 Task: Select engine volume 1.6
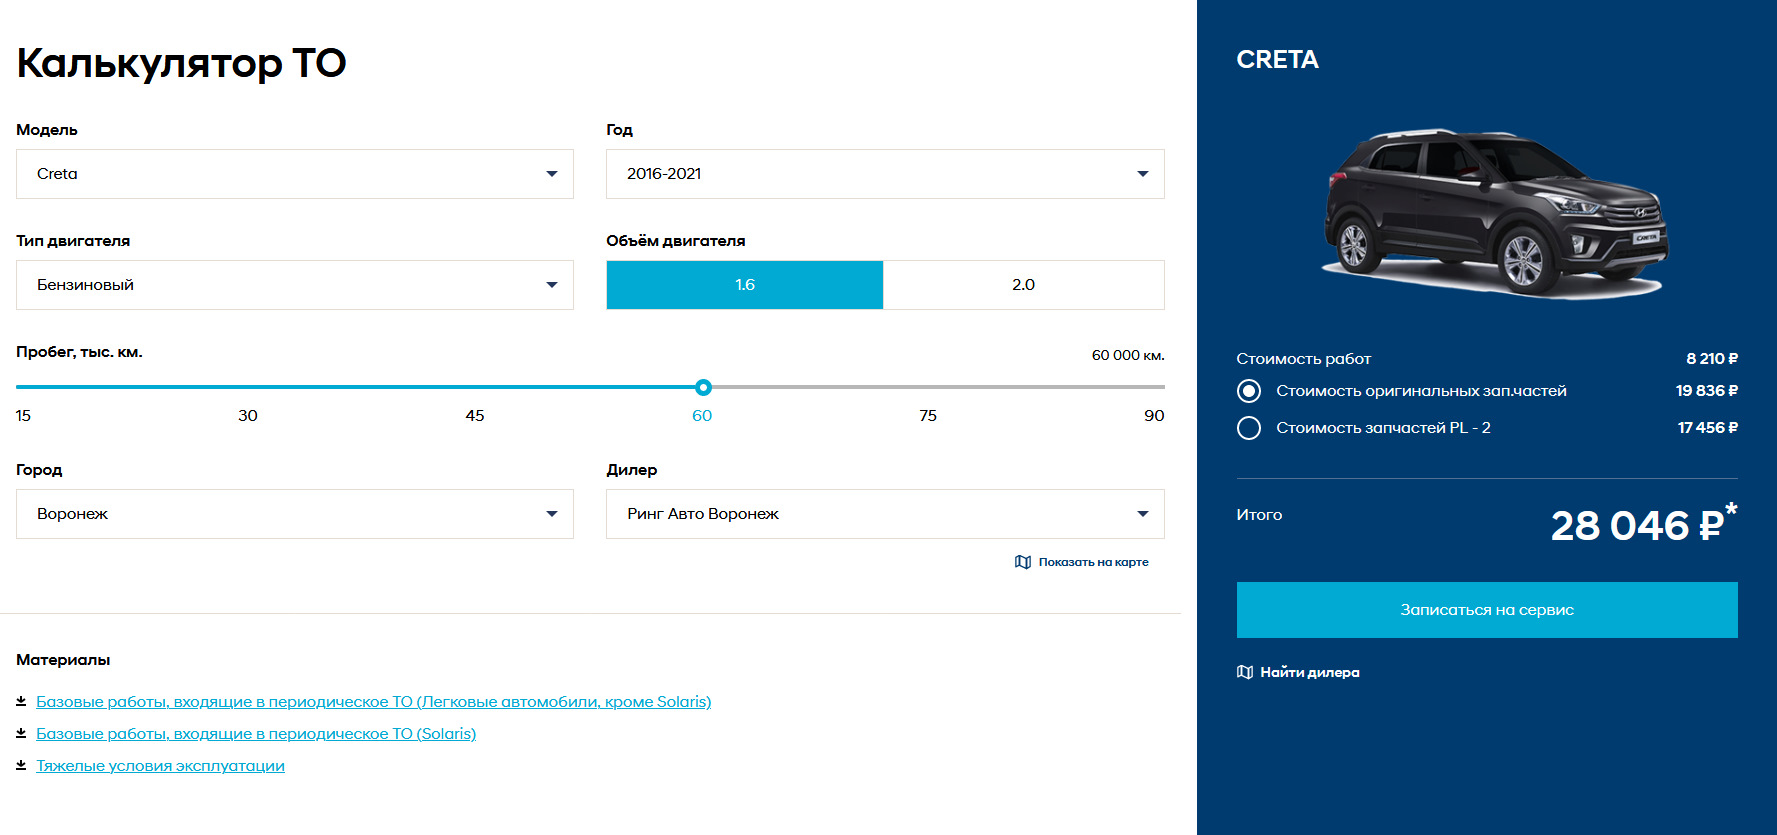[x=745, y=285]
